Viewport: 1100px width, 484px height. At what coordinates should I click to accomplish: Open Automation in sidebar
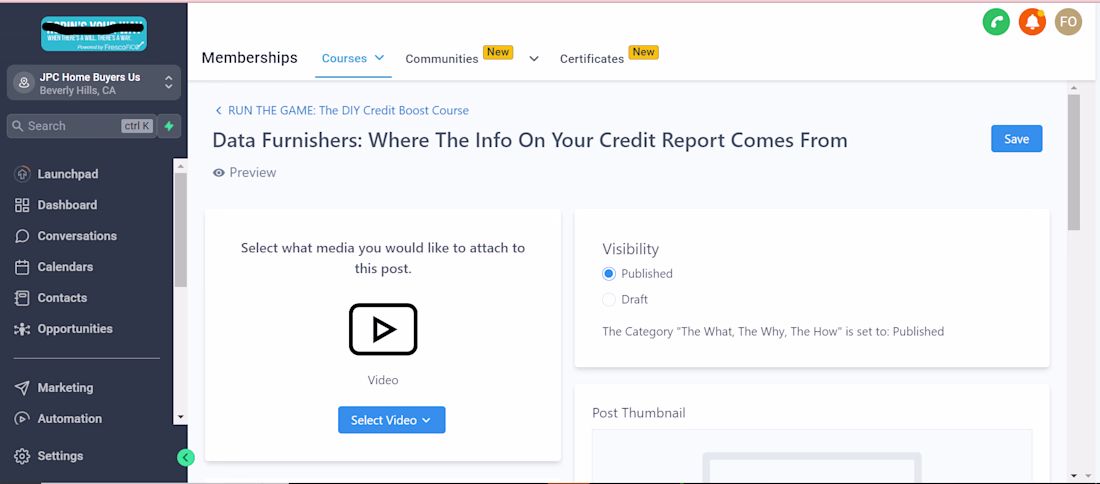(69, 418)
